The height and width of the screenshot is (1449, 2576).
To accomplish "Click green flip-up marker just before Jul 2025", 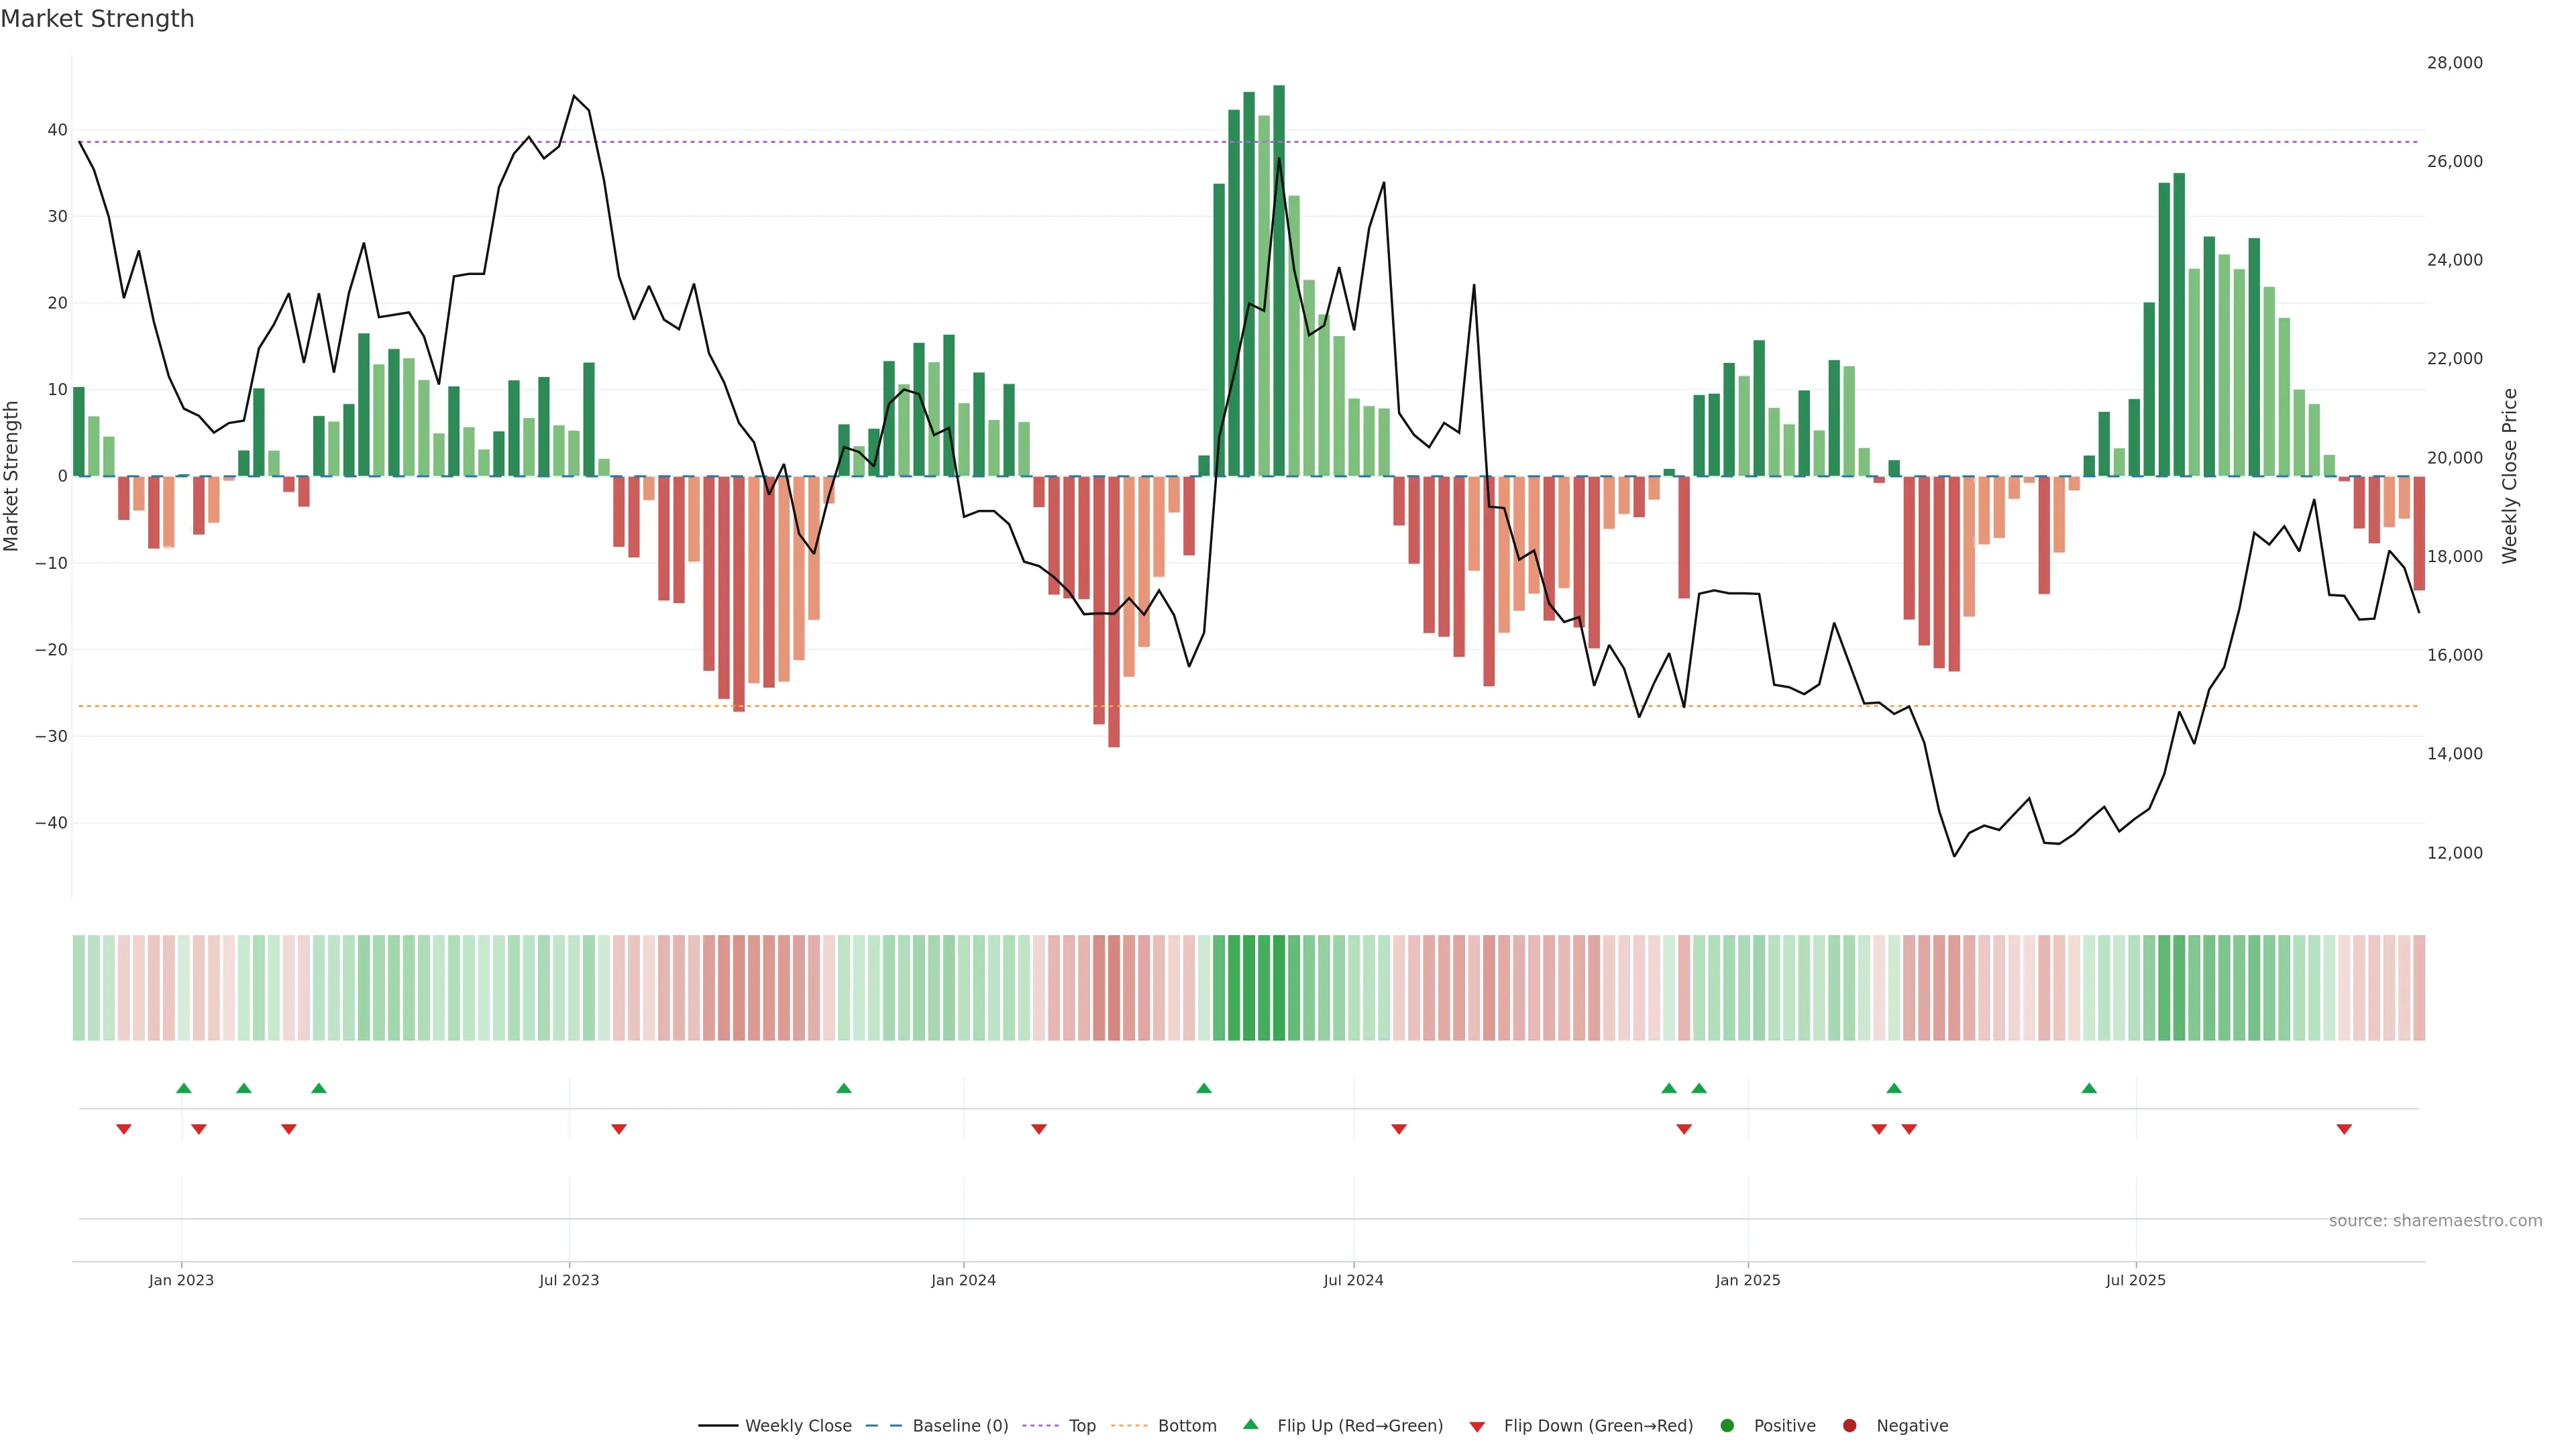I will pyautogui.click(x=2089, y=1088).
